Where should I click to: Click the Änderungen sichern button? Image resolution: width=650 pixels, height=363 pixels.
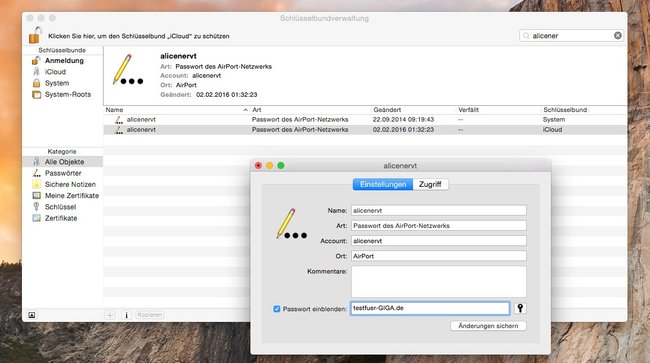488,326
